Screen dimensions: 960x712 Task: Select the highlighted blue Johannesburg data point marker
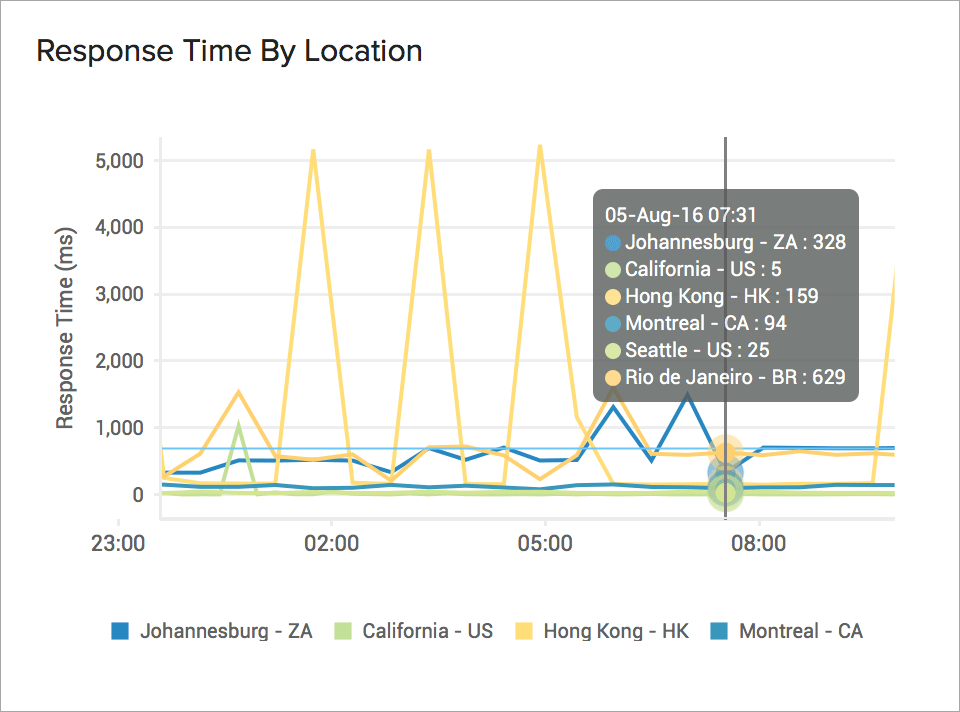tap(725, 470)
